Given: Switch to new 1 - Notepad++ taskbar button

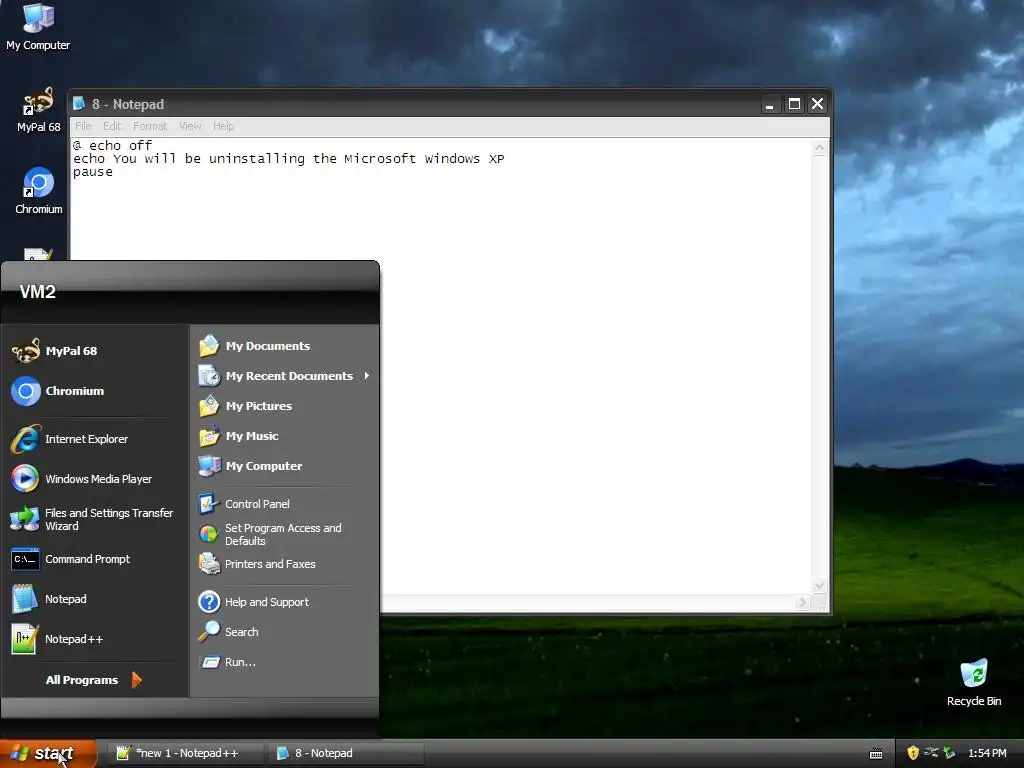Looking at the screenshot, I should [x=187, y=753].
